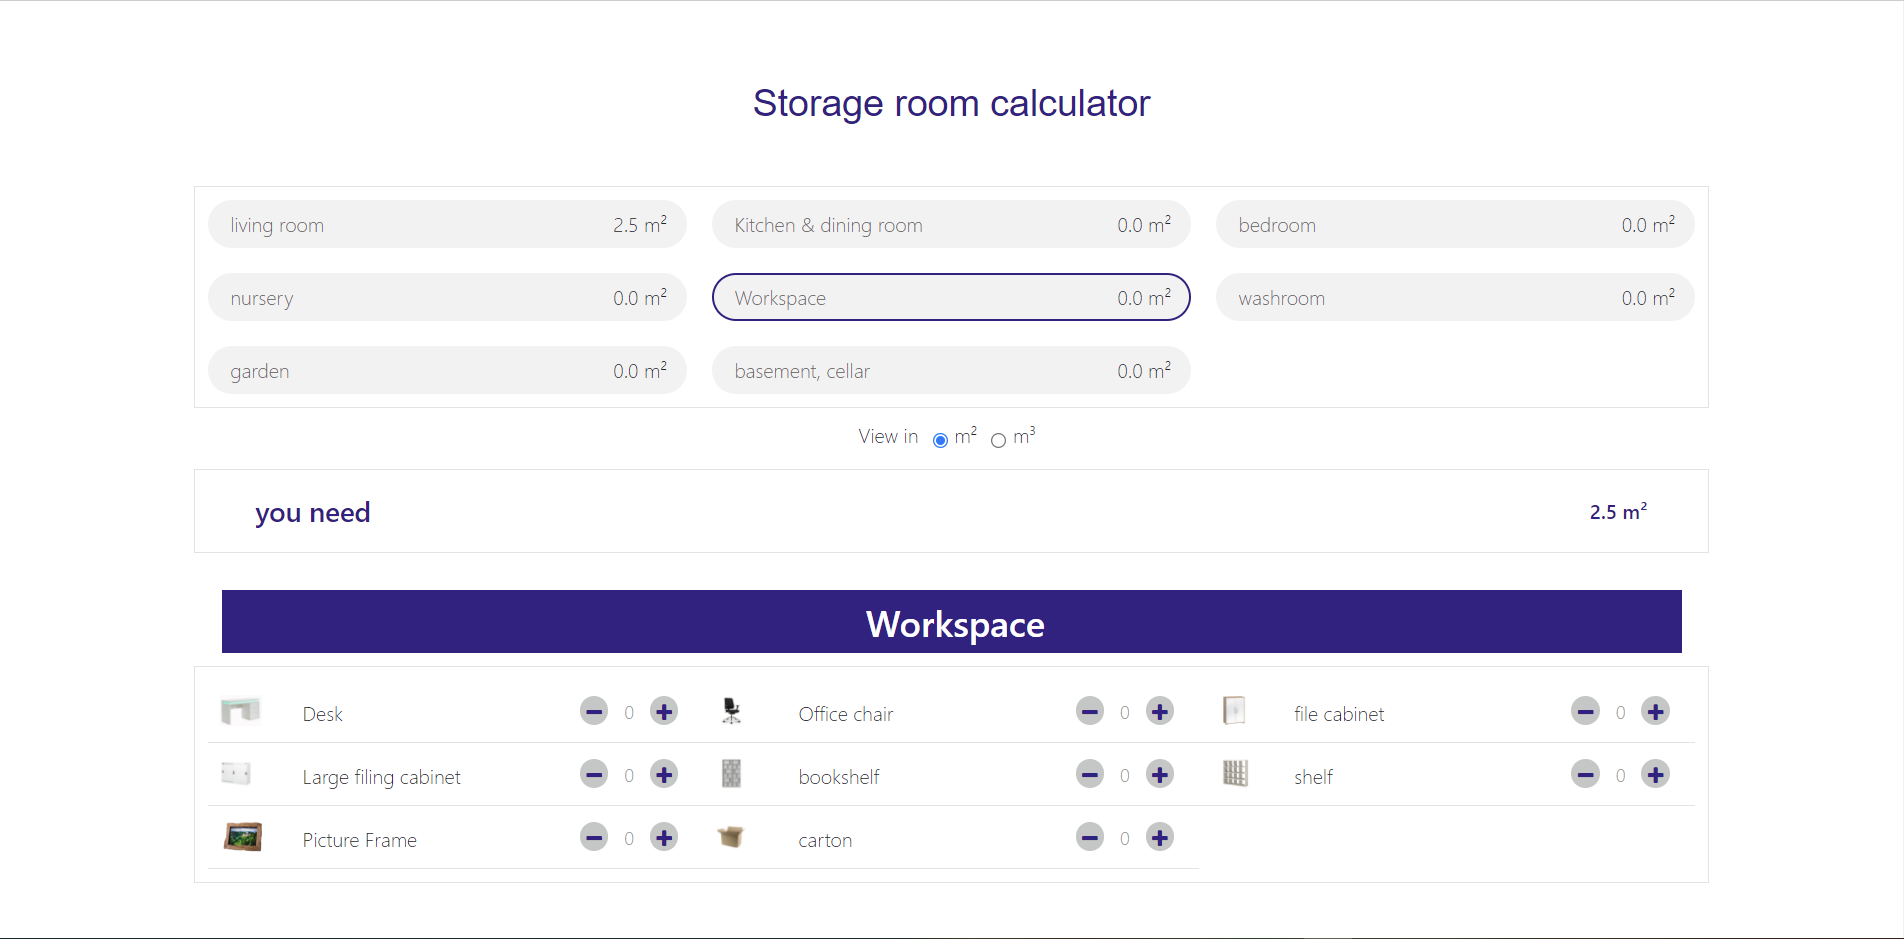Click the shelf thumbnail image
Screen dimensions: 1904x939
point(1236,774)
